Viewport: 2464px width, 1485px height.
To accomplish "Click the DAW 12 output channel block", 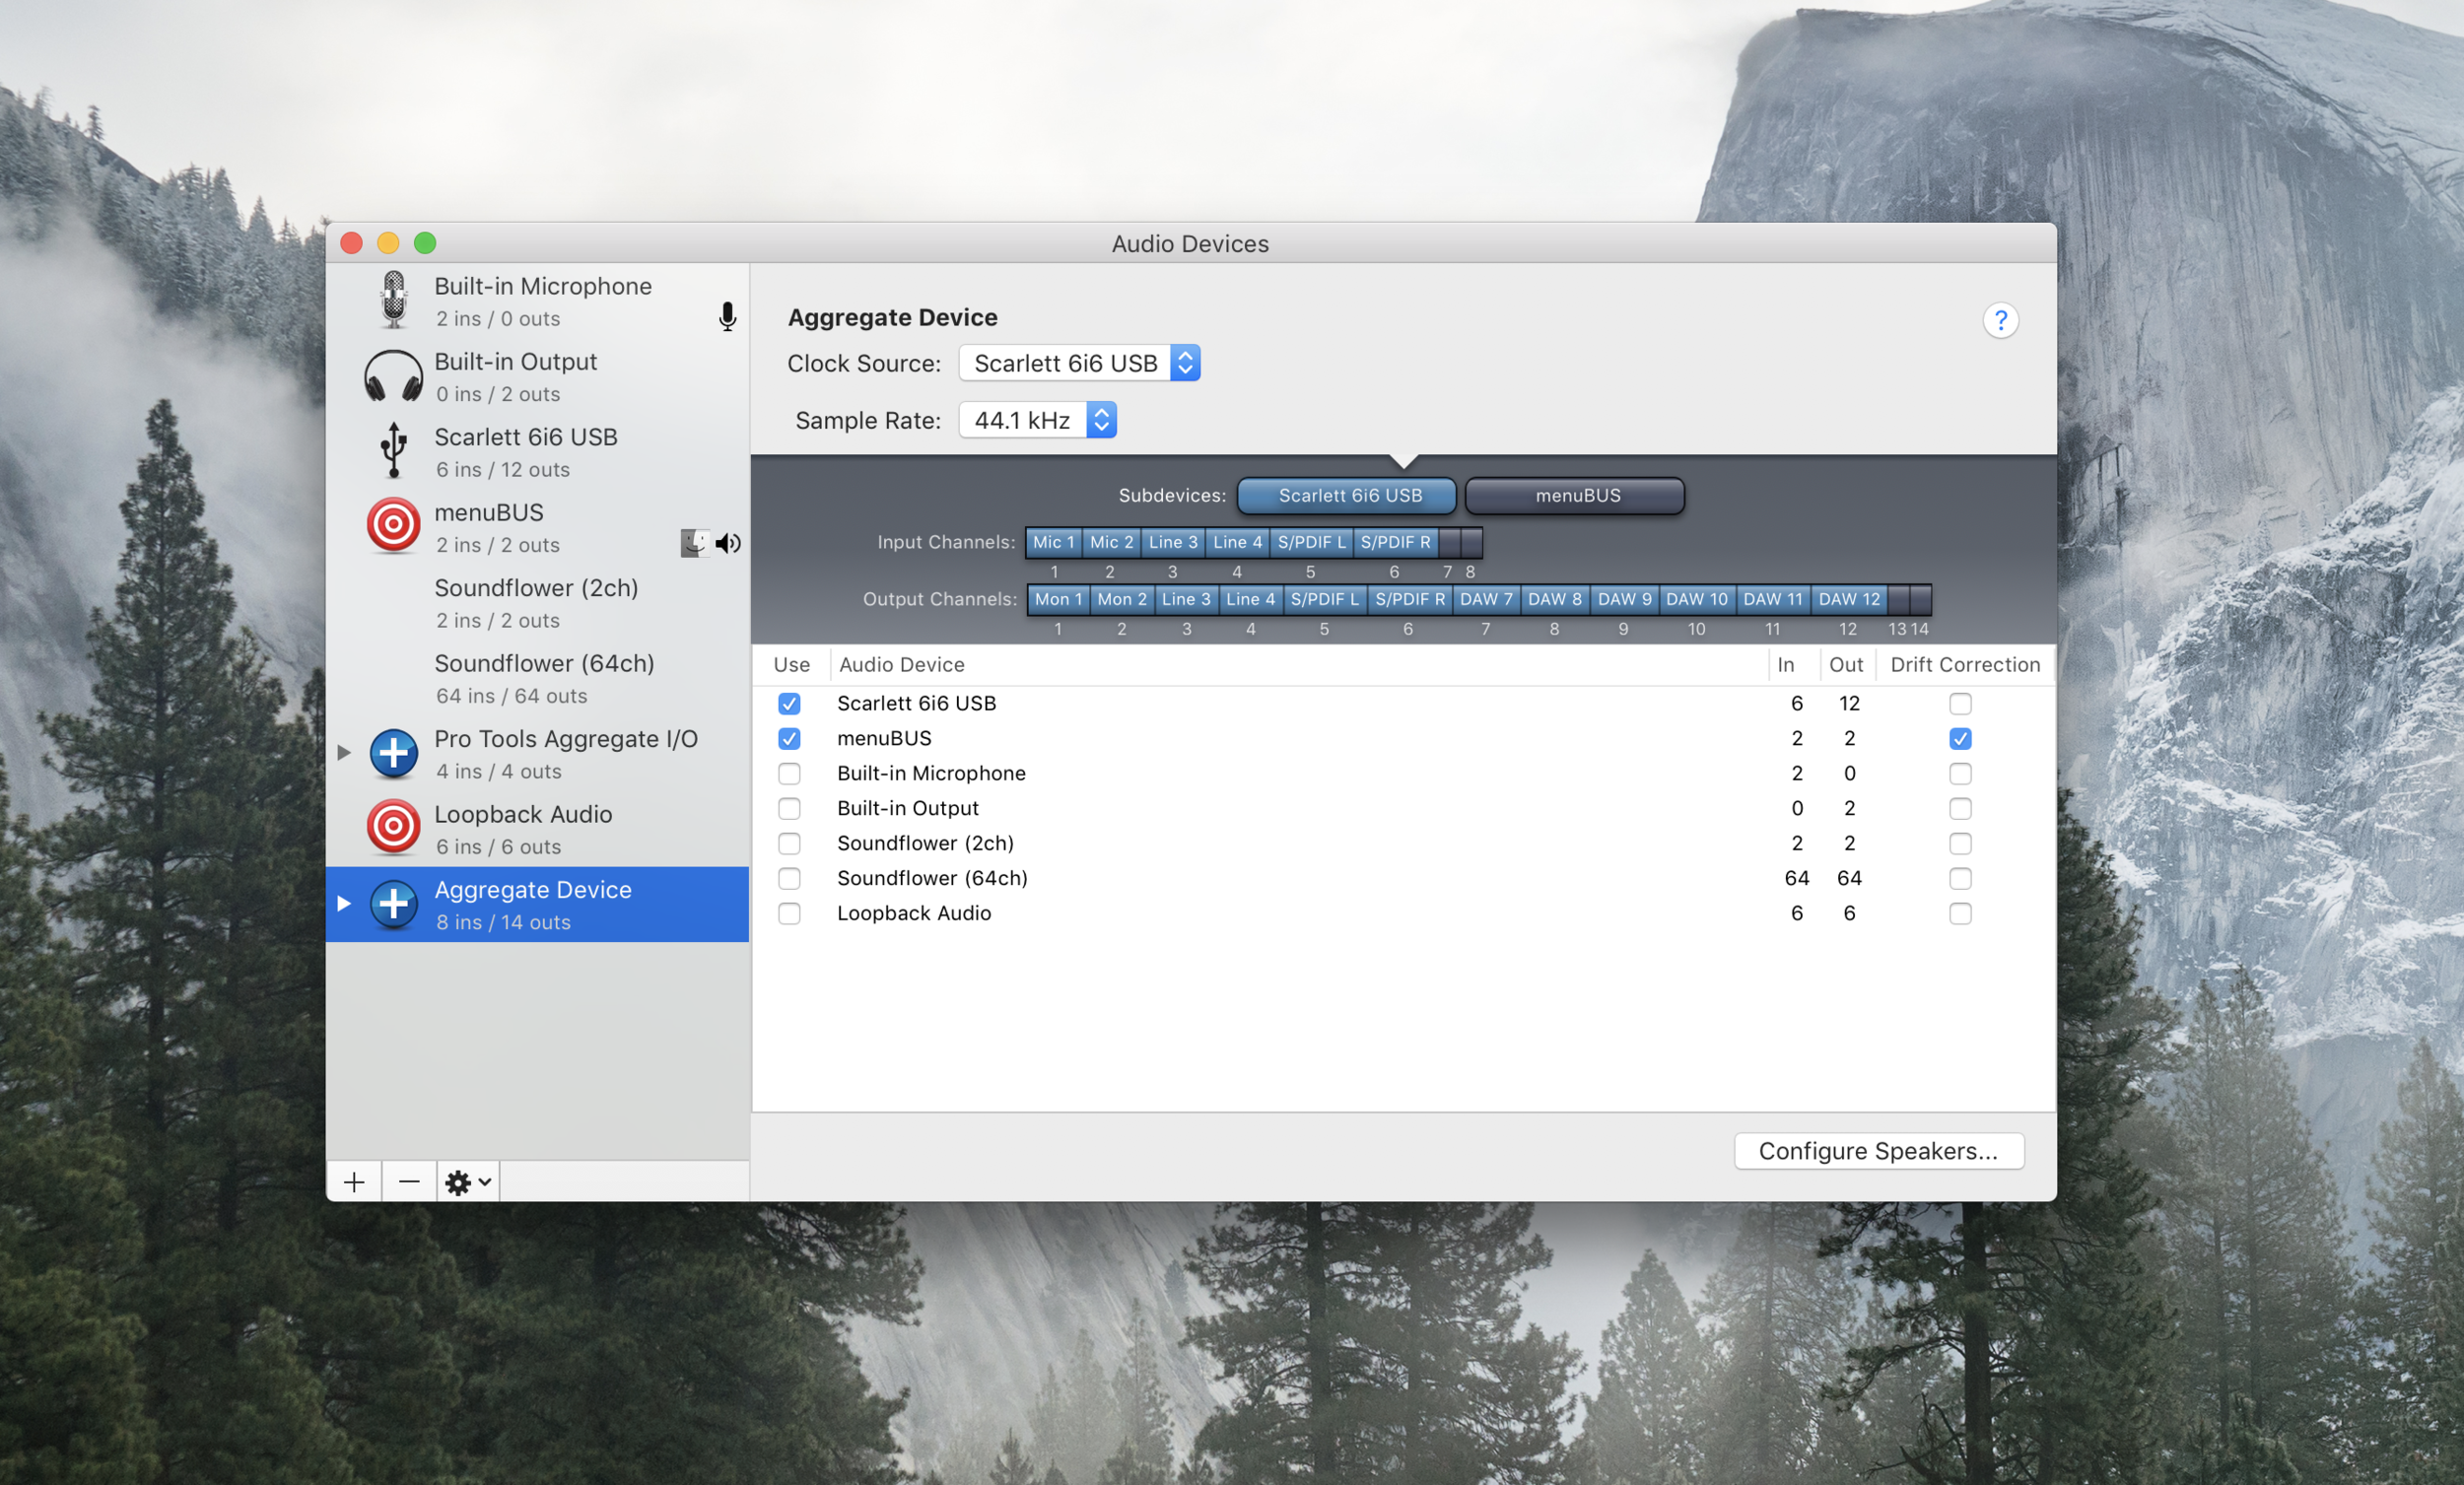I will click(x=1849, y=600).
